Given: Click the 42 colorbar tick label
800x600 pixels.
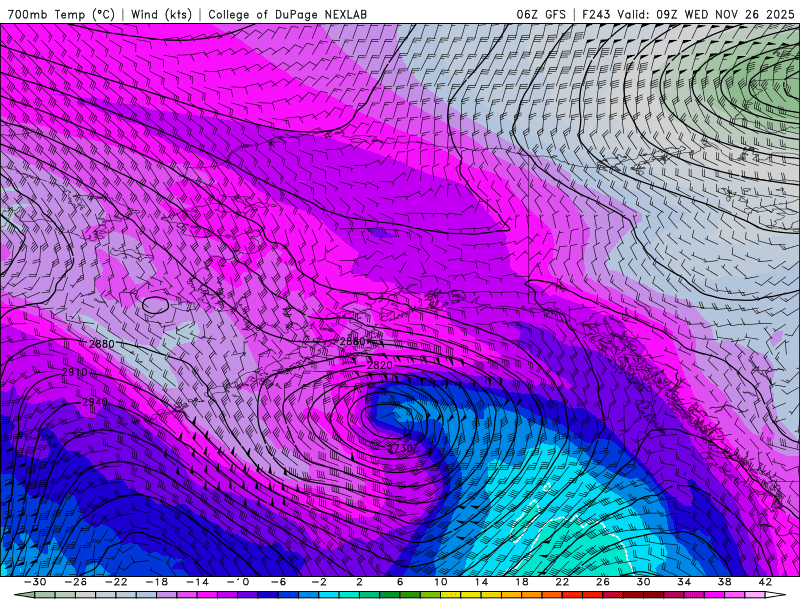Looking at the screenshot, I should (765, 582).
